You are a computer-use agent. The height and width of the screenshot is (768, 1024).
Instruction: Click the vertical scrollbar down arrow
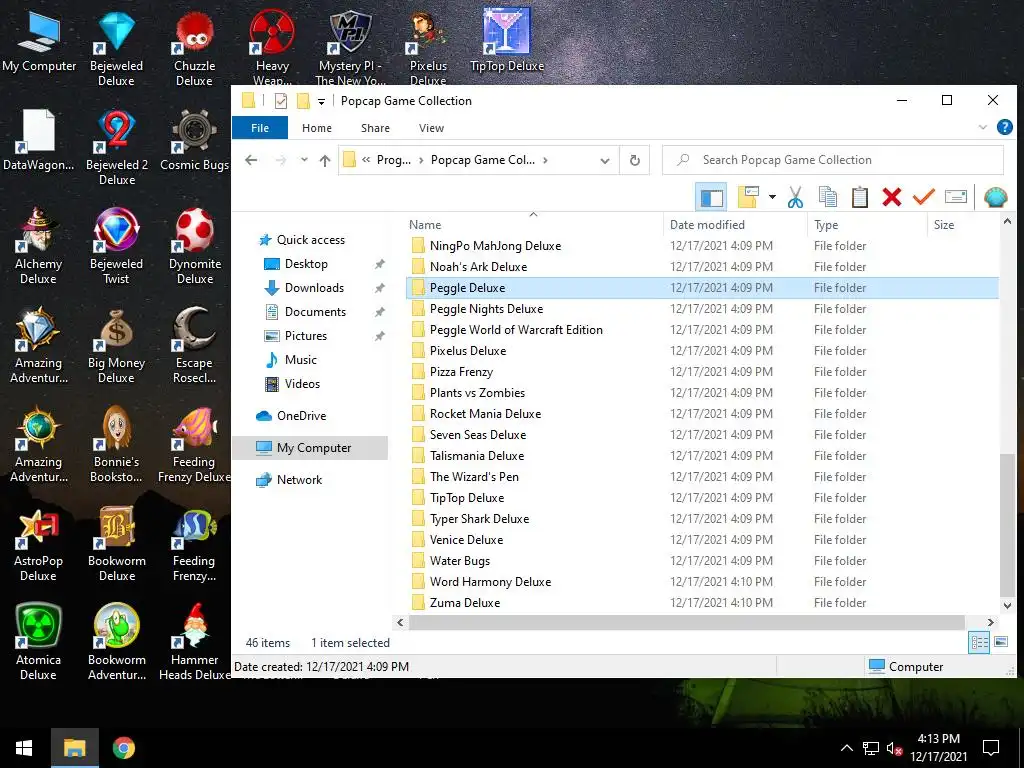tap(1007, 606)
